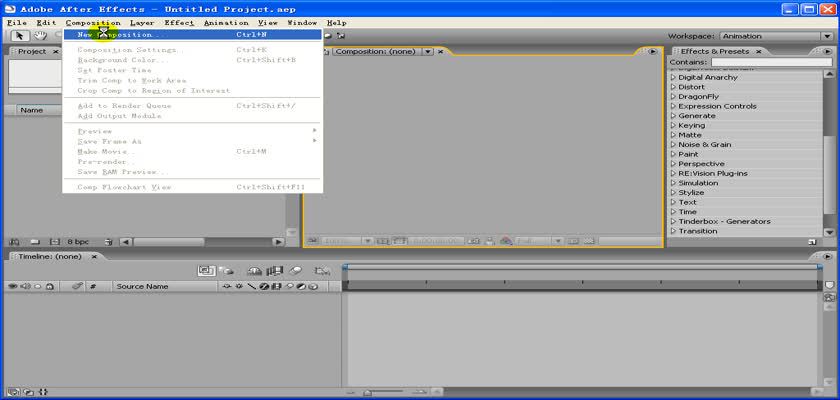Image resolution: width=840 pixels, height=400 pixels.
Task: Click the Contains search field
Action: [771, 63]
